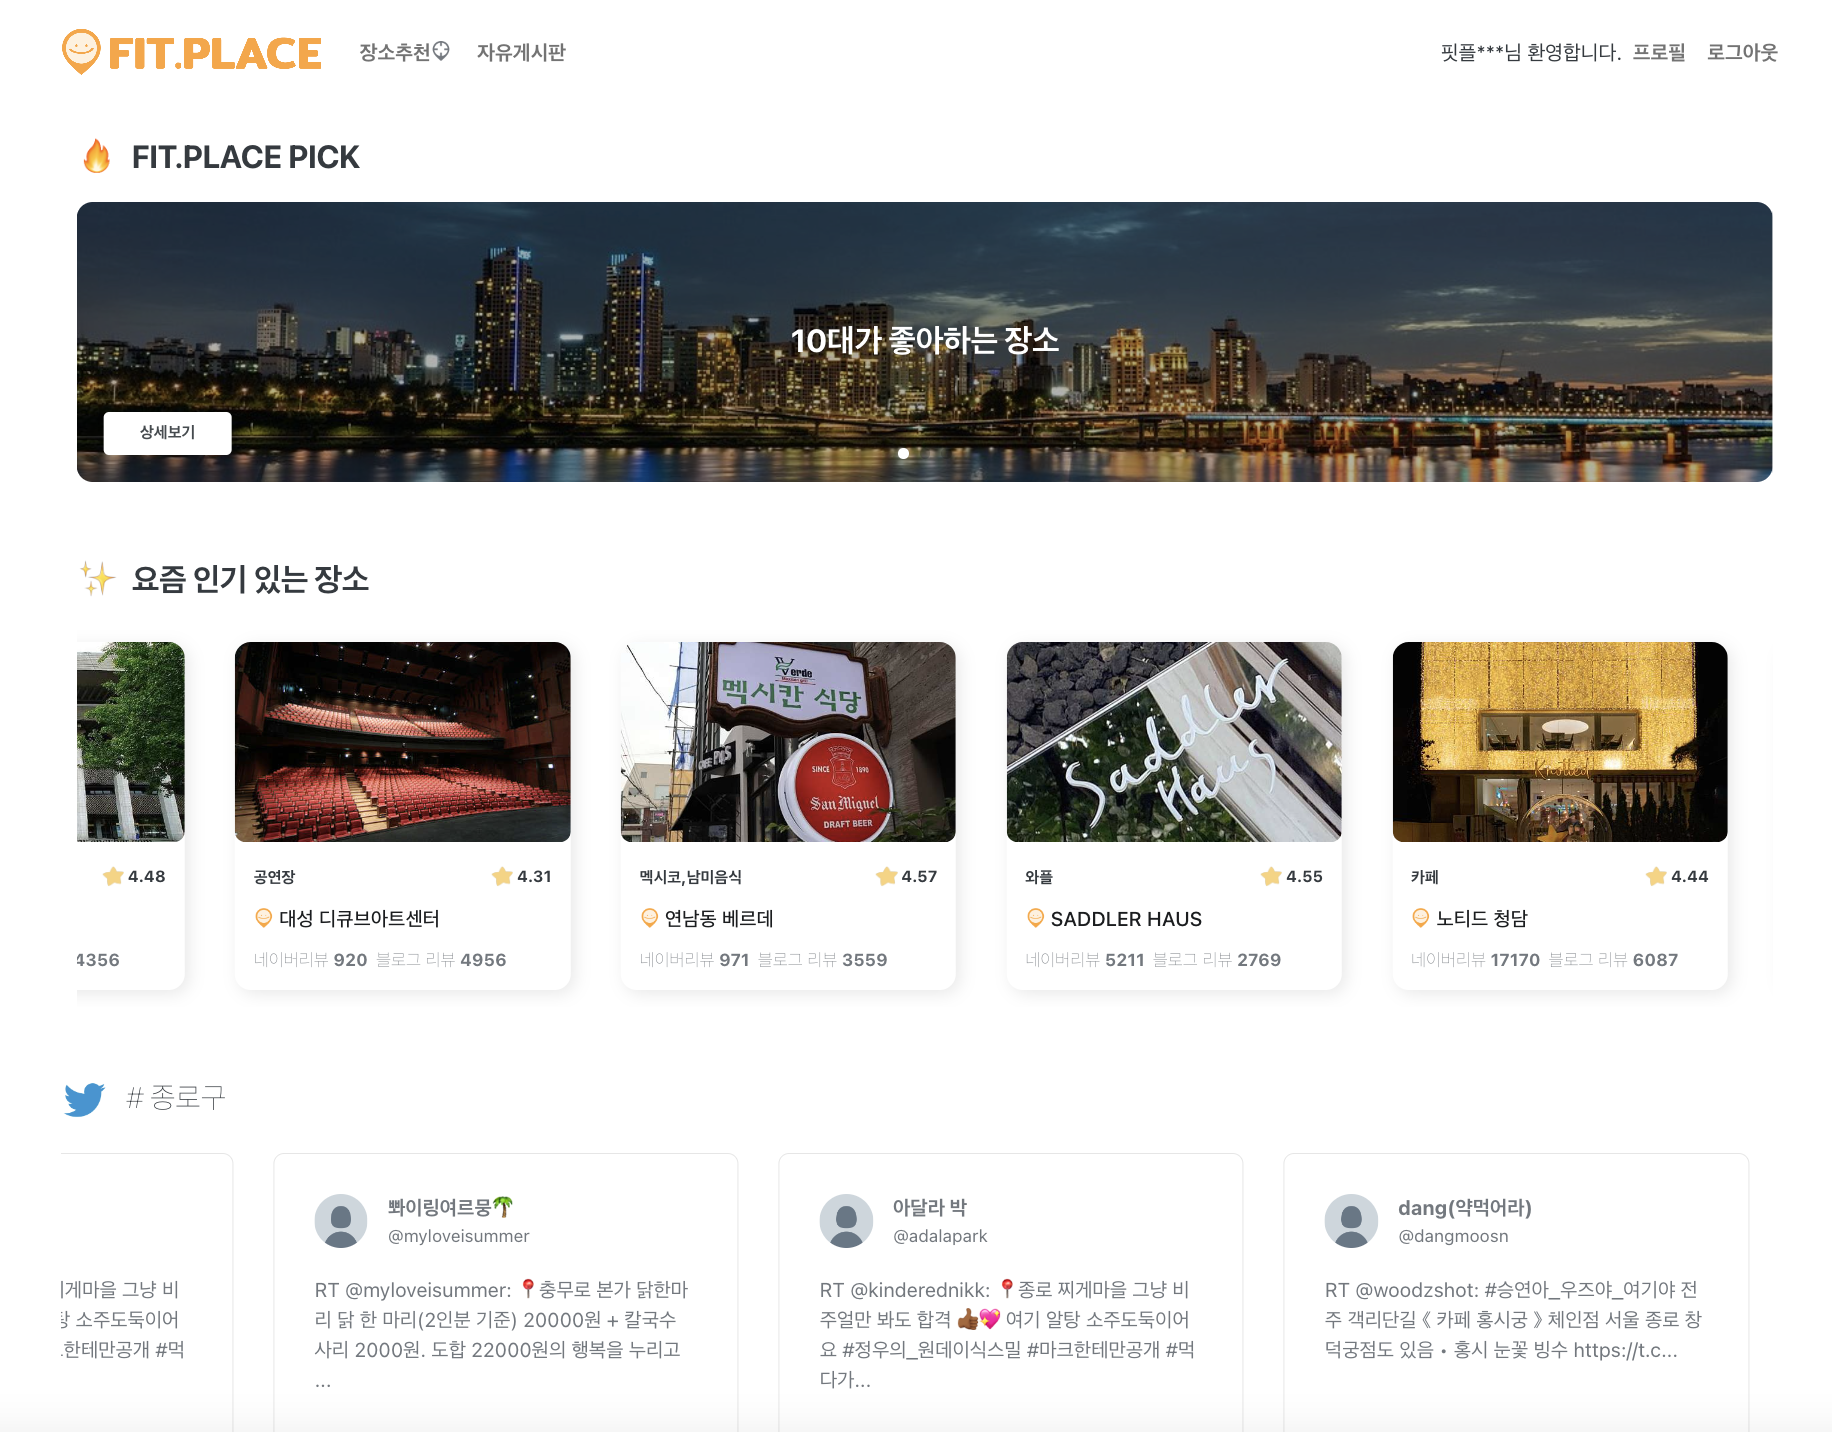
Task: Click 빠이링여르뭉's profile avatar
Action: point(342,1220)
